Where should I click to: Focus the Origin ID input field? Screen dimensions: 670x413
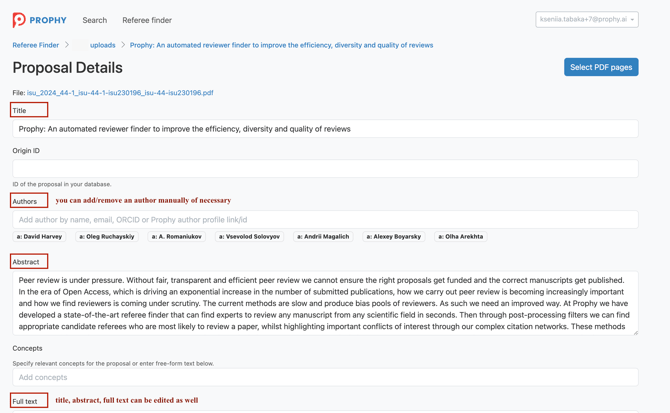[x=325, y=169]
